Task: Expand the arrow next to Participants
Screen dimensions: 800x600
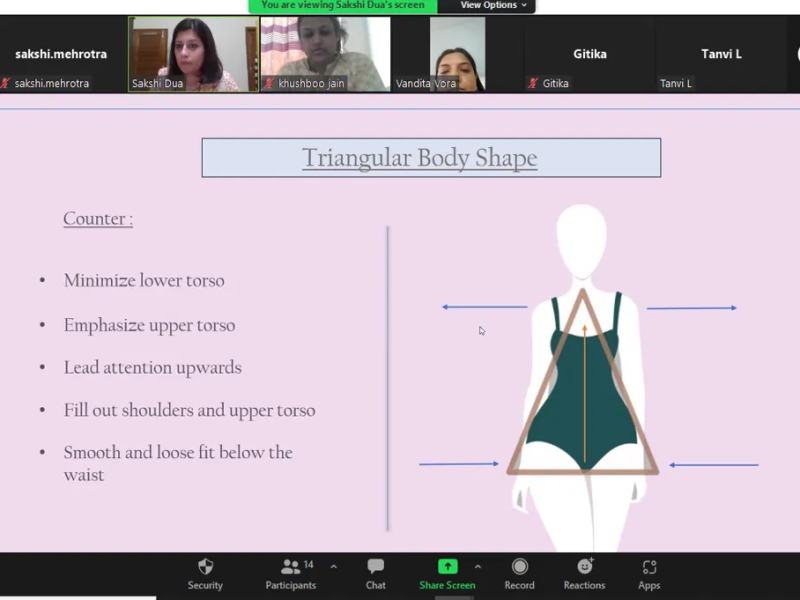Action: (x=334, y=566)
